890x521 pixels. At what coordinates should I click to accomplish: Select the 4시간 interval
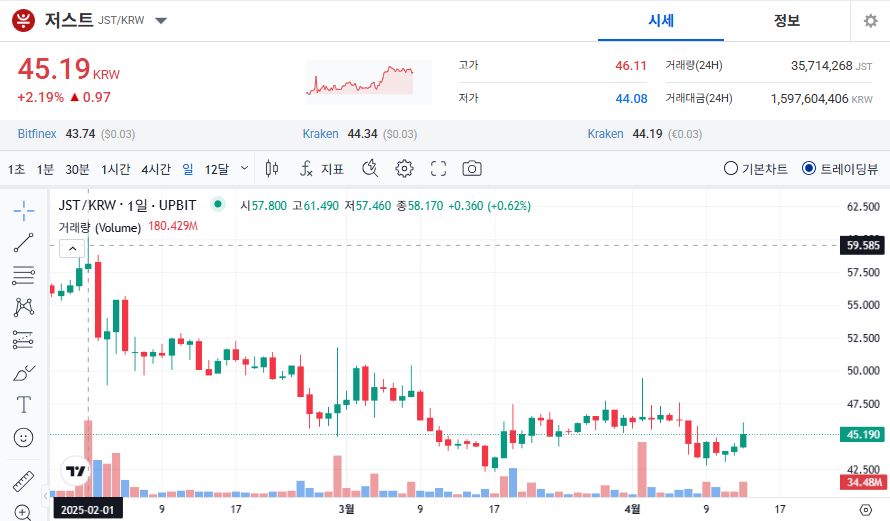156,169
